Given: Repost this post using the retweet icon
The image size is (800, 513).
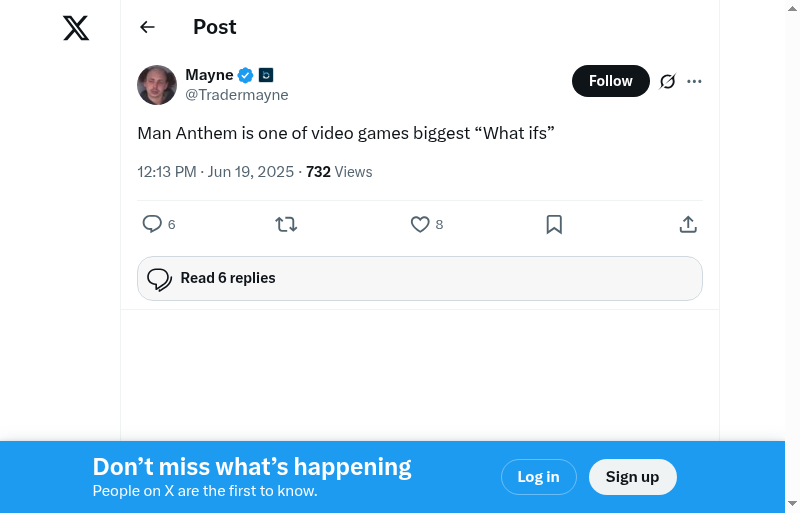Looking at the screenshot, I should tap(286, 224).
